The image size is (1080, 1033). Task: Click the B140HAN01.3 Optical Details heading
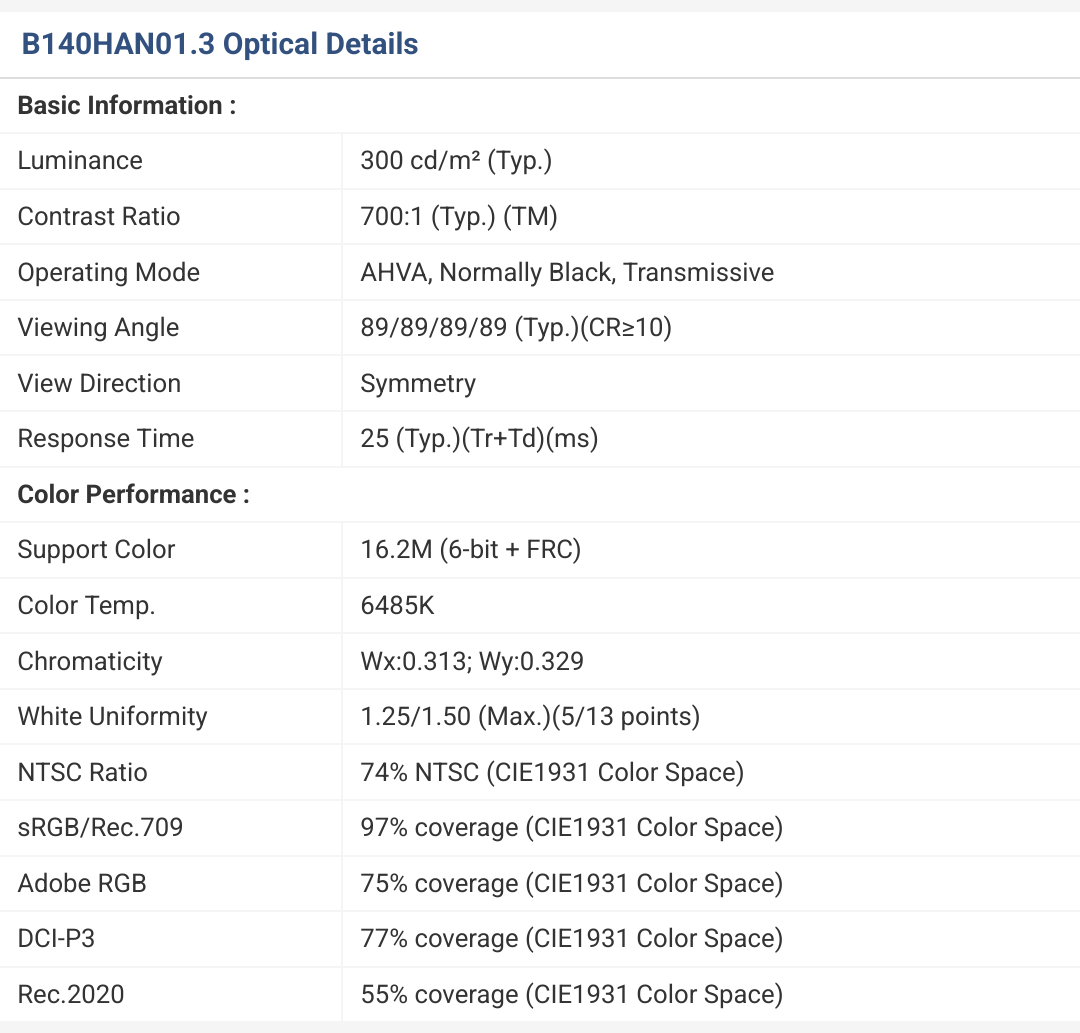(x=220, y=44)
